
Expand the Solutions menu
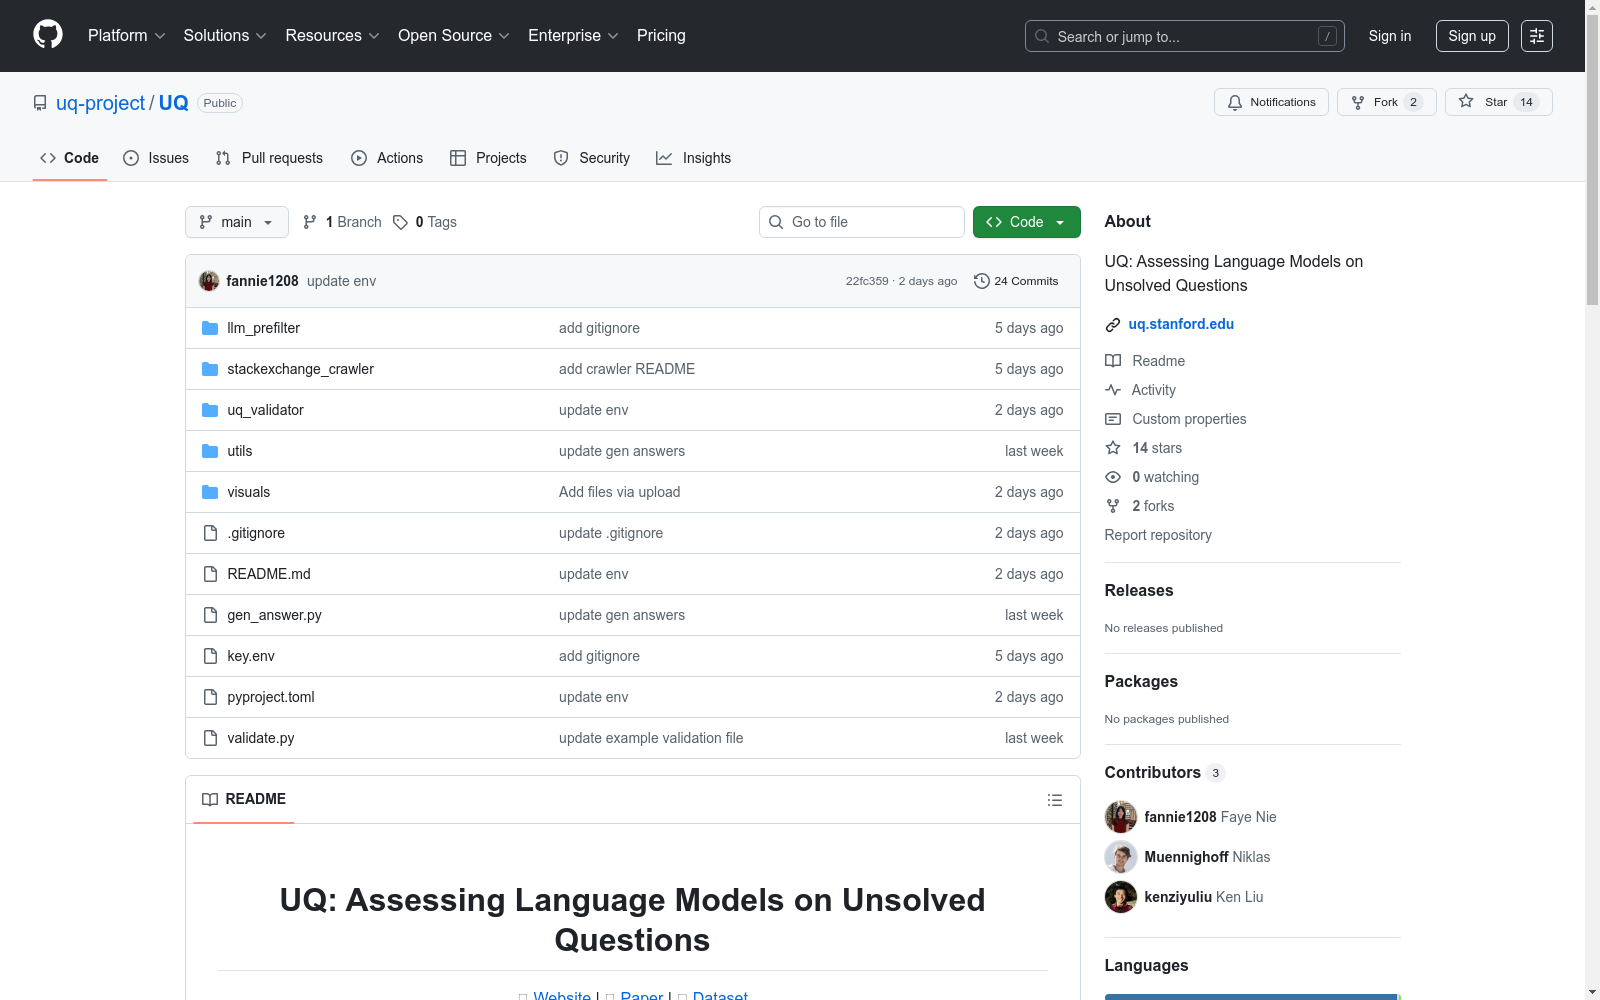[x=225, y=36]
